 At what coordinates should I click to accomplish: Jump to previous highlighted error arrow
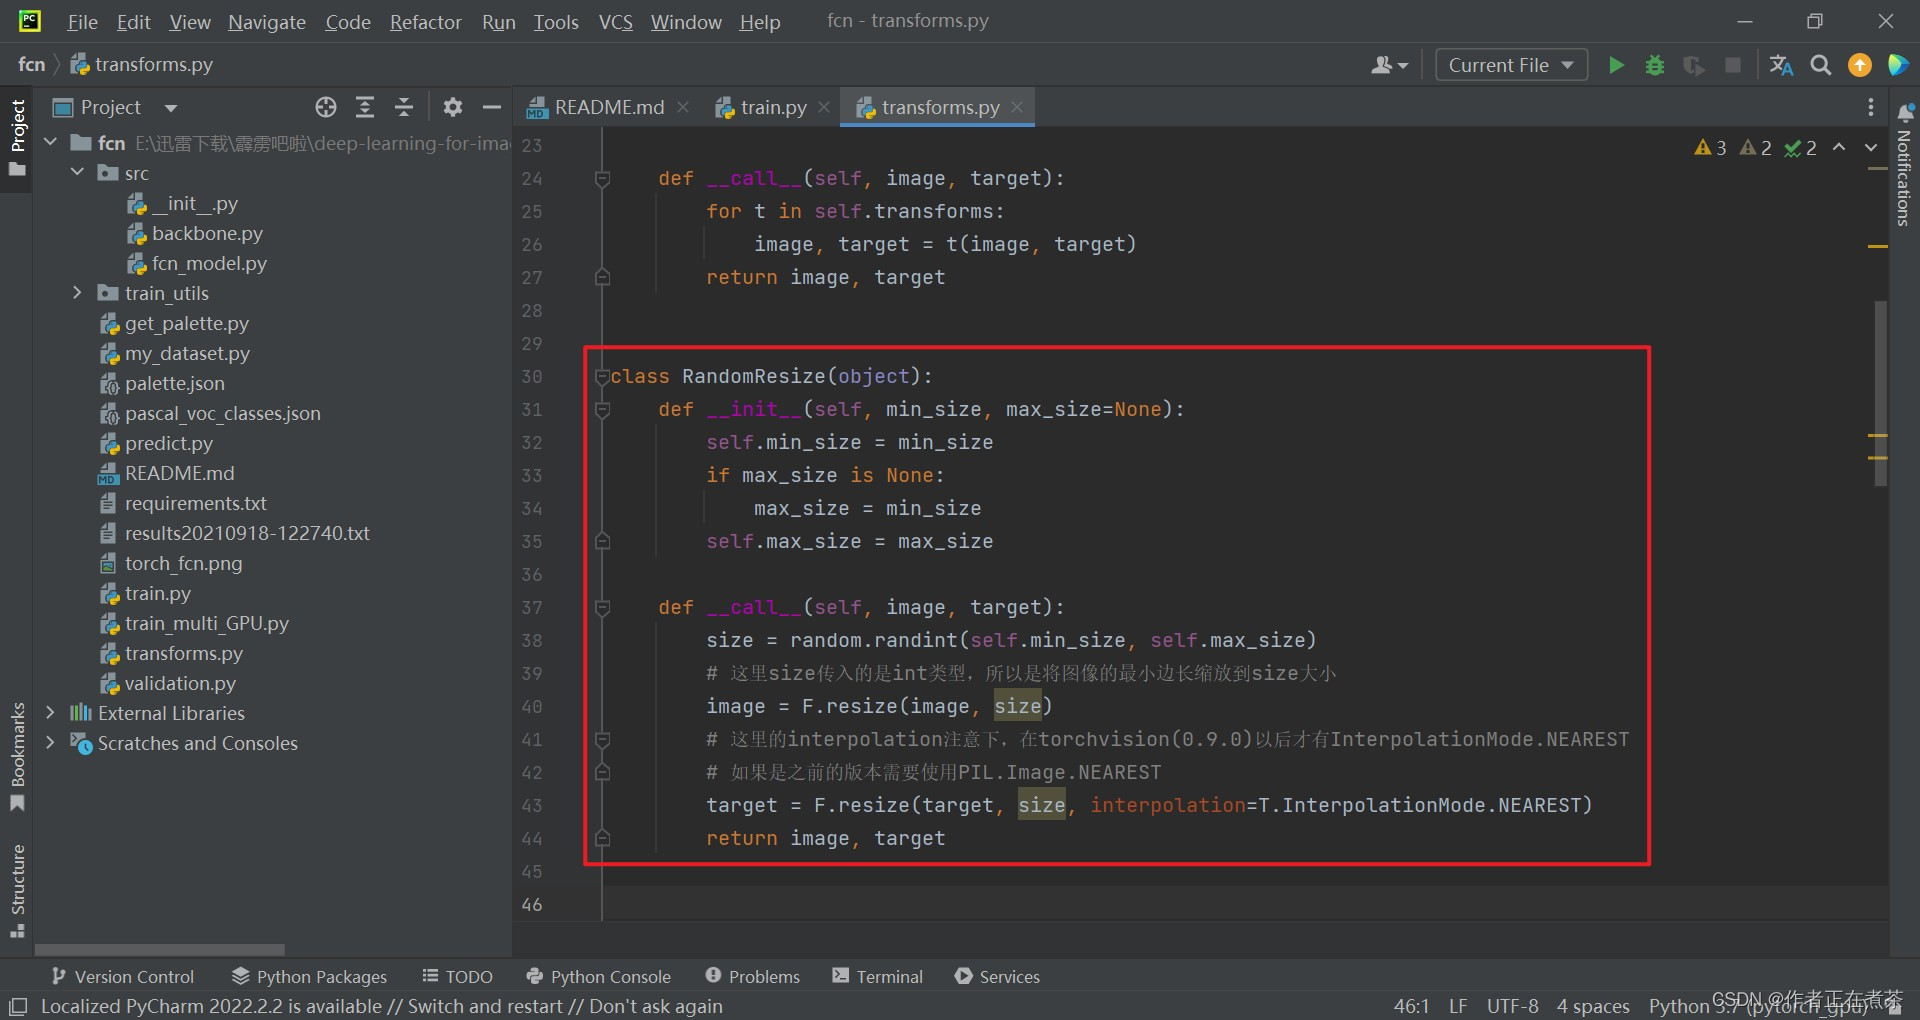click(1839, 147)
